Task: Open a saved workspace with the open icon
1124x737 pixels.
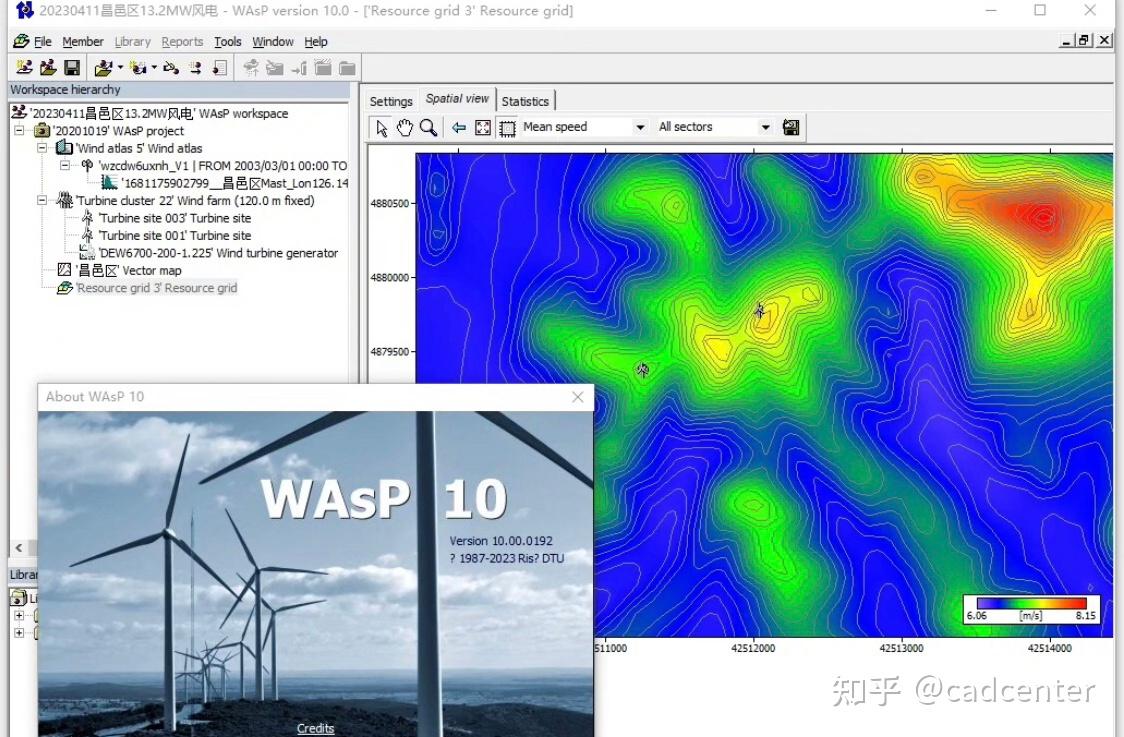Action: point(46,67)
